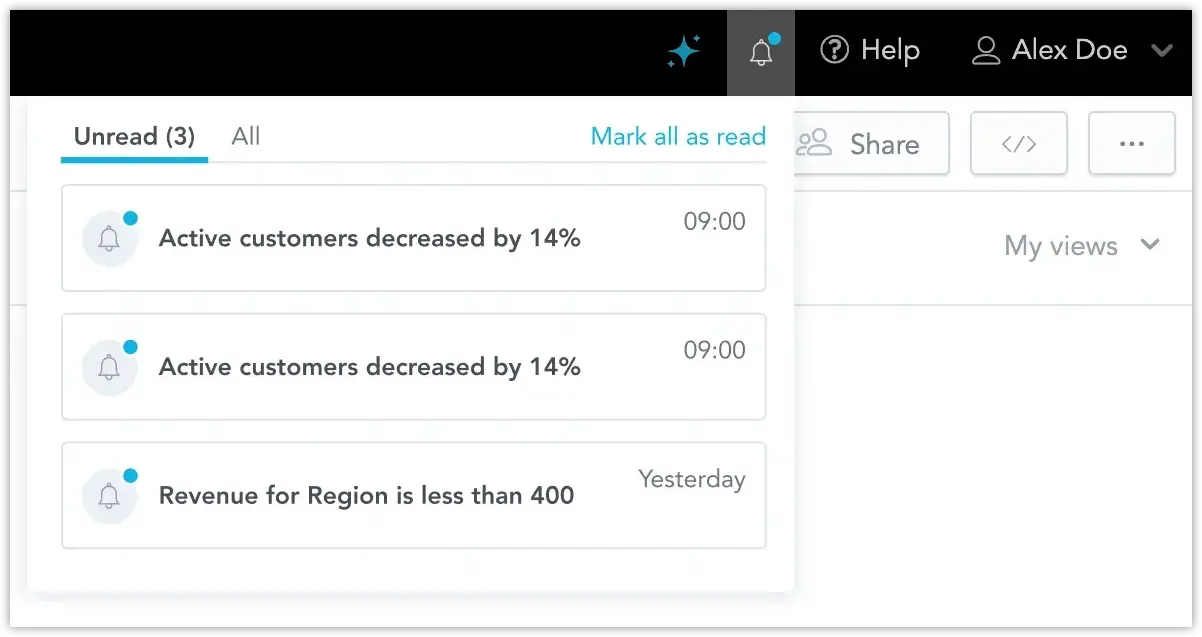Image resolution: width=1202 pixels, height=637 pixels.
Task: Expand the chevron next to Alex Doe
Action: (1161, 50)
